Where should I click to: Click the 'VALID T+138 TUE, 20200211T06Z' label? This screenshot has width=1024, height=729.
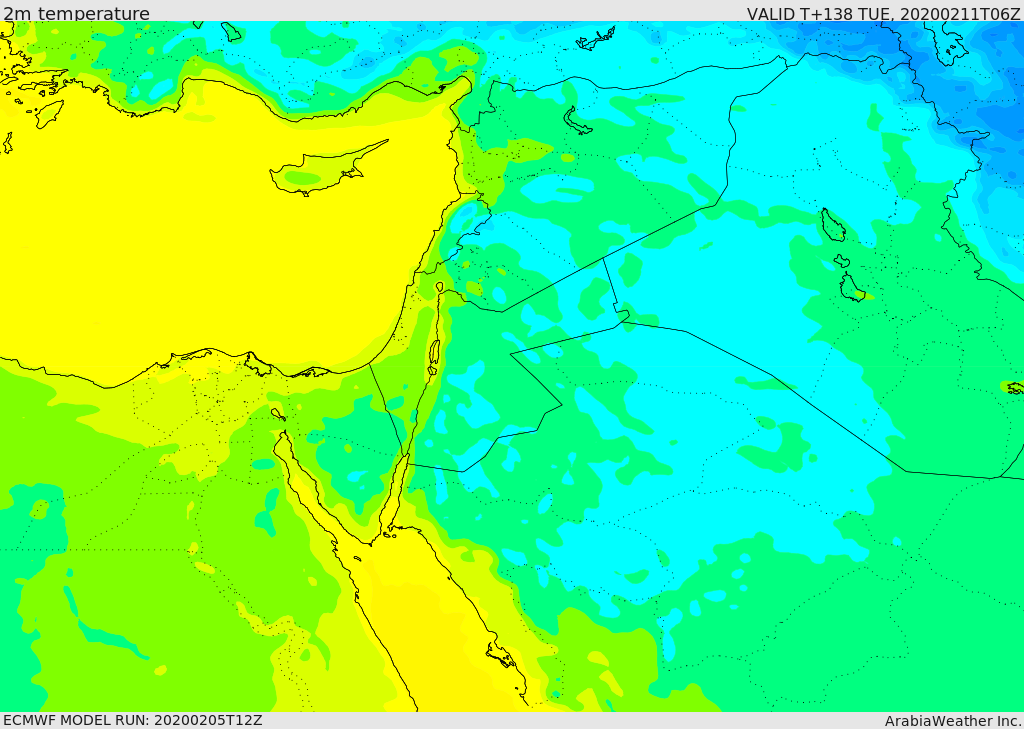click(884, 14)
